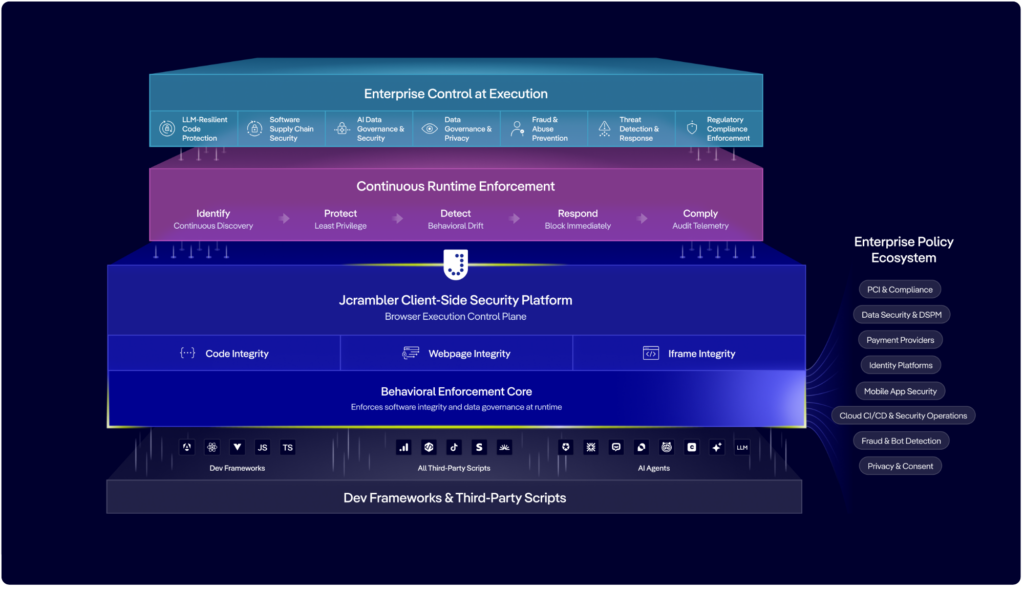Click the AI Agents caption
The image size is (1024, 593).
(654, 468)
